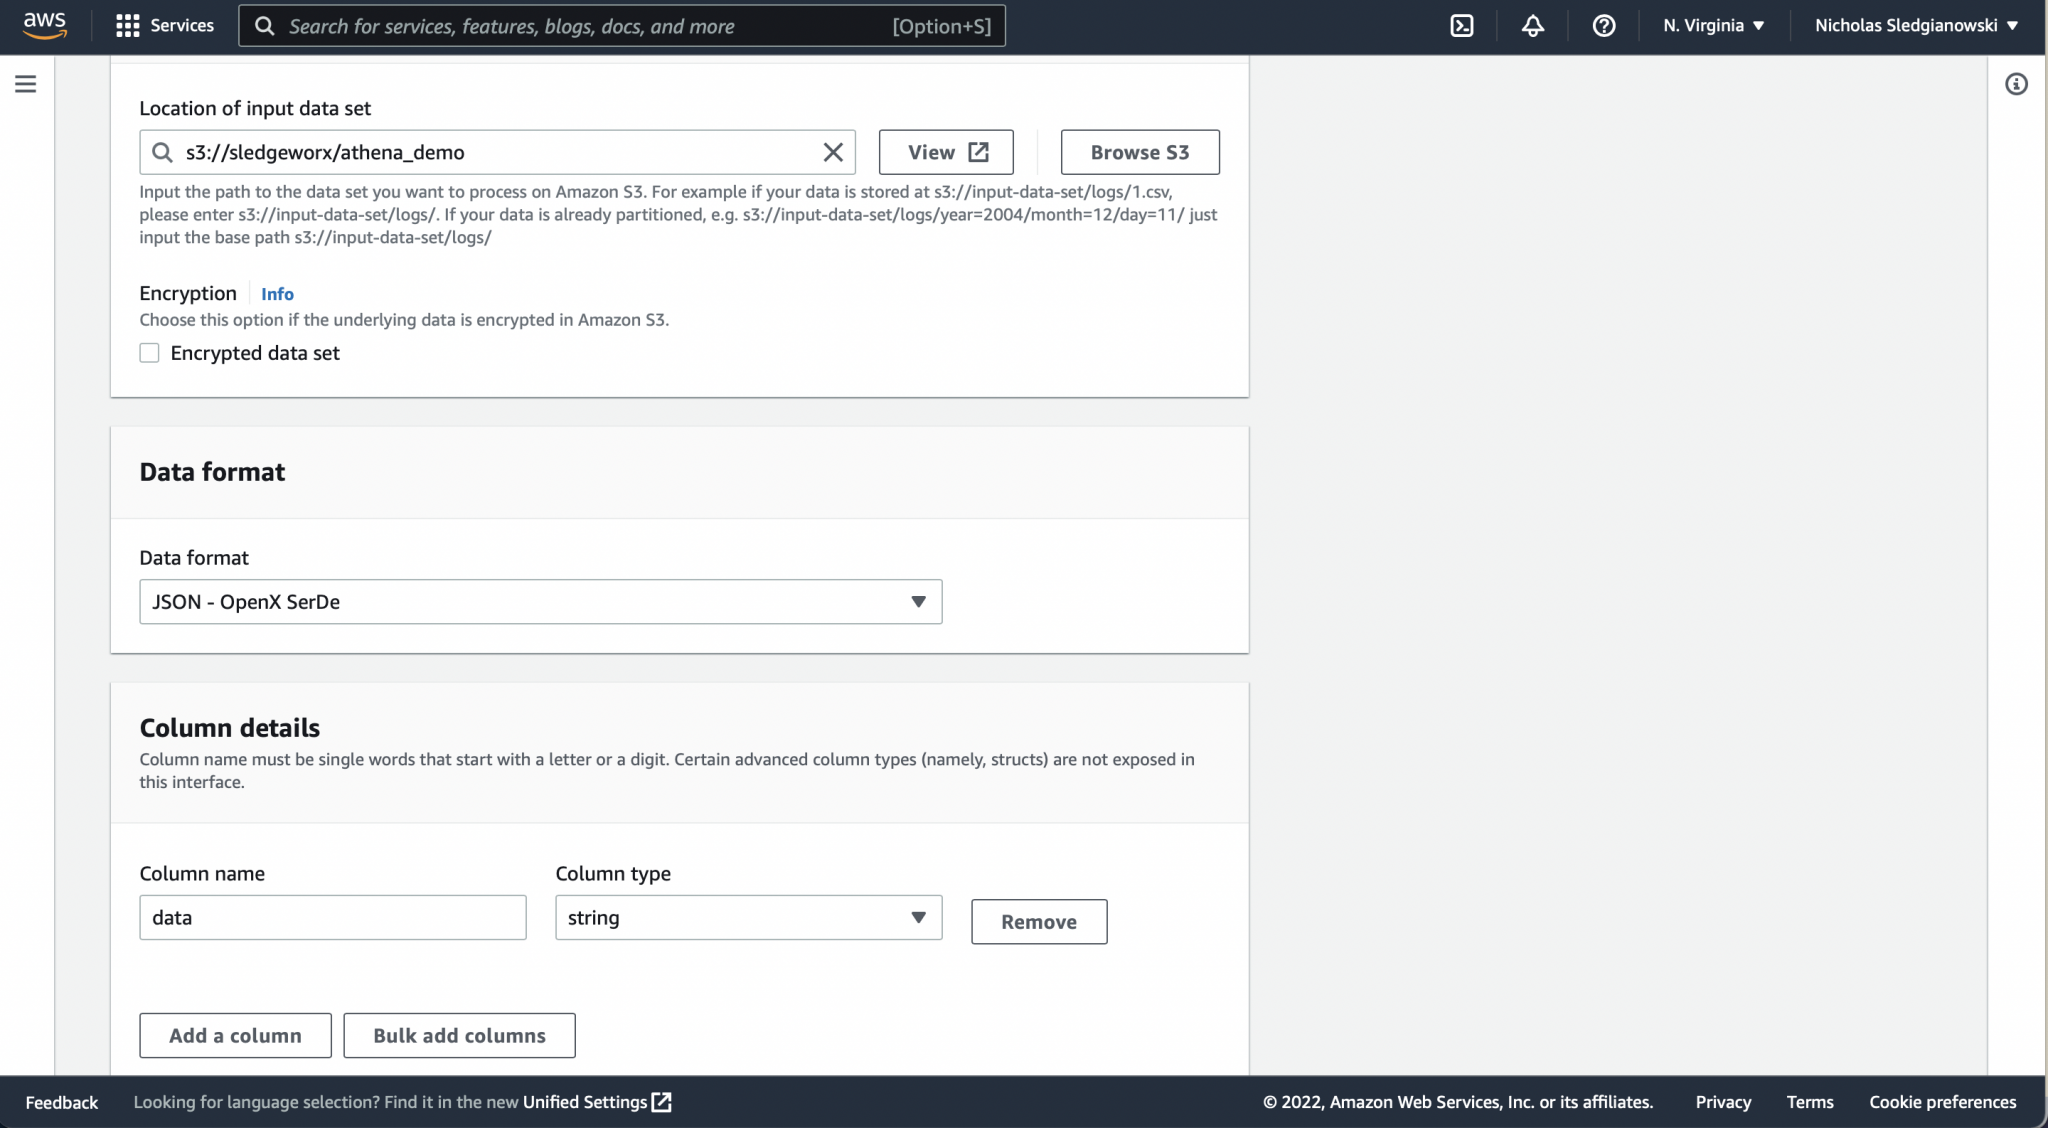Enable the Encrypted data set checkbox
This screenshot has height=1128, width=2048.
coord(148,352)
